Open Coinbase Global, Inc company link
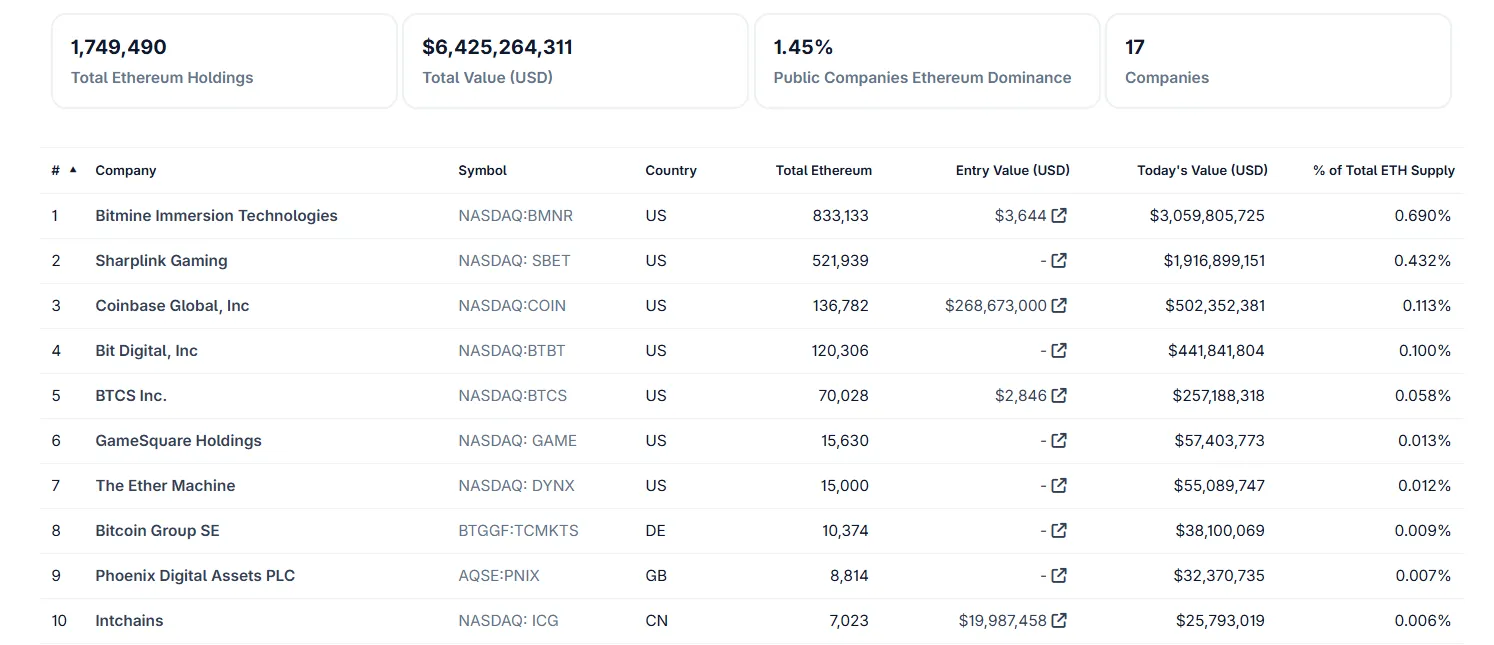 click(172, 306)
